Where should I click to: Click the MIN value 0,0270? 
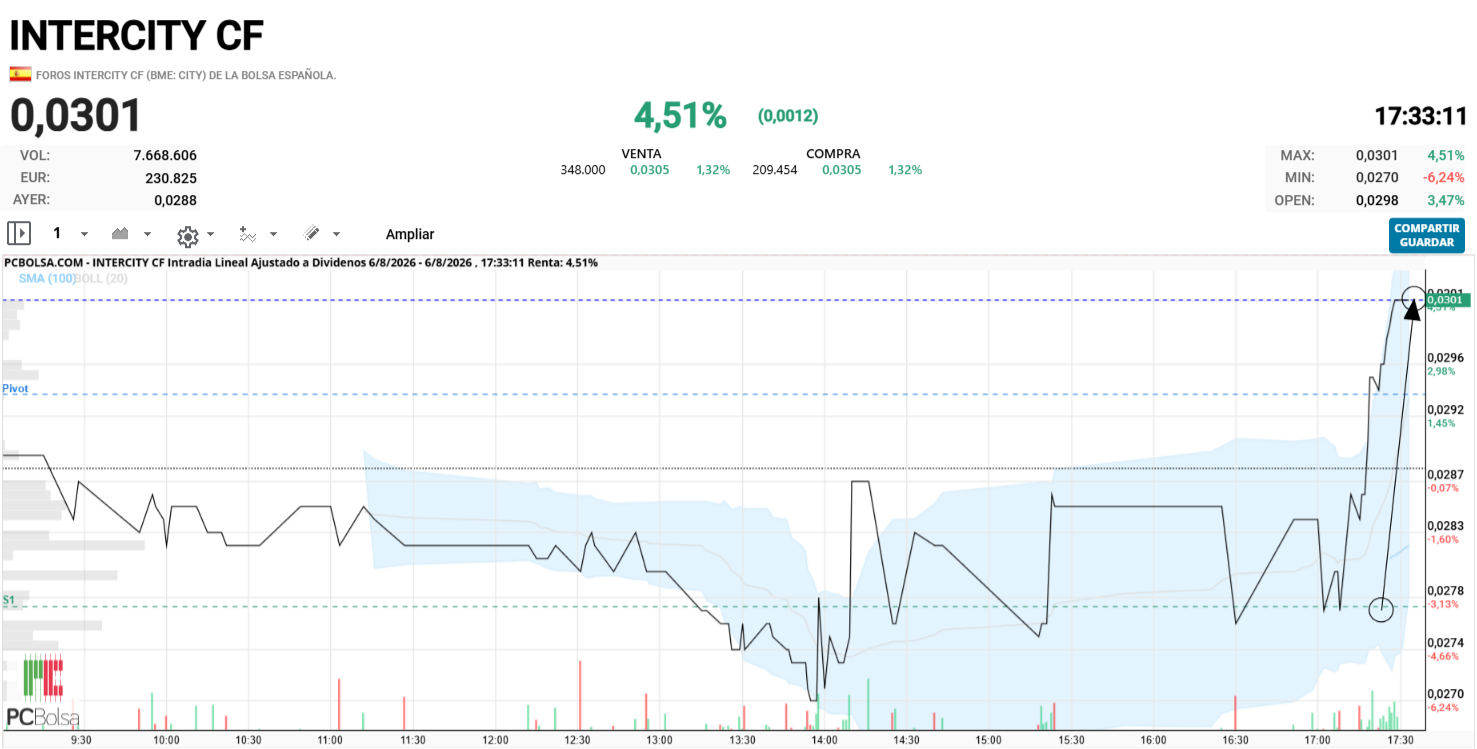tap(1376, 178)
